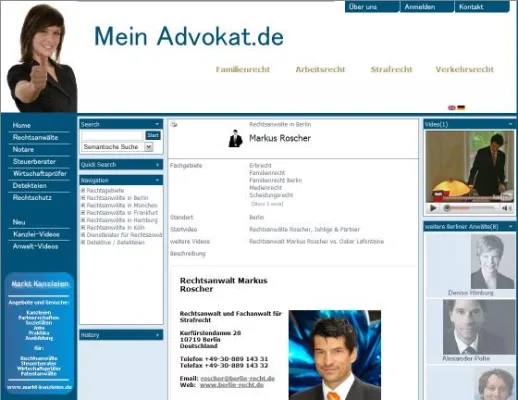The image size is (518, 400).
Task: Open the Markt Kanzleien banner heading
Action: point(40,284)
